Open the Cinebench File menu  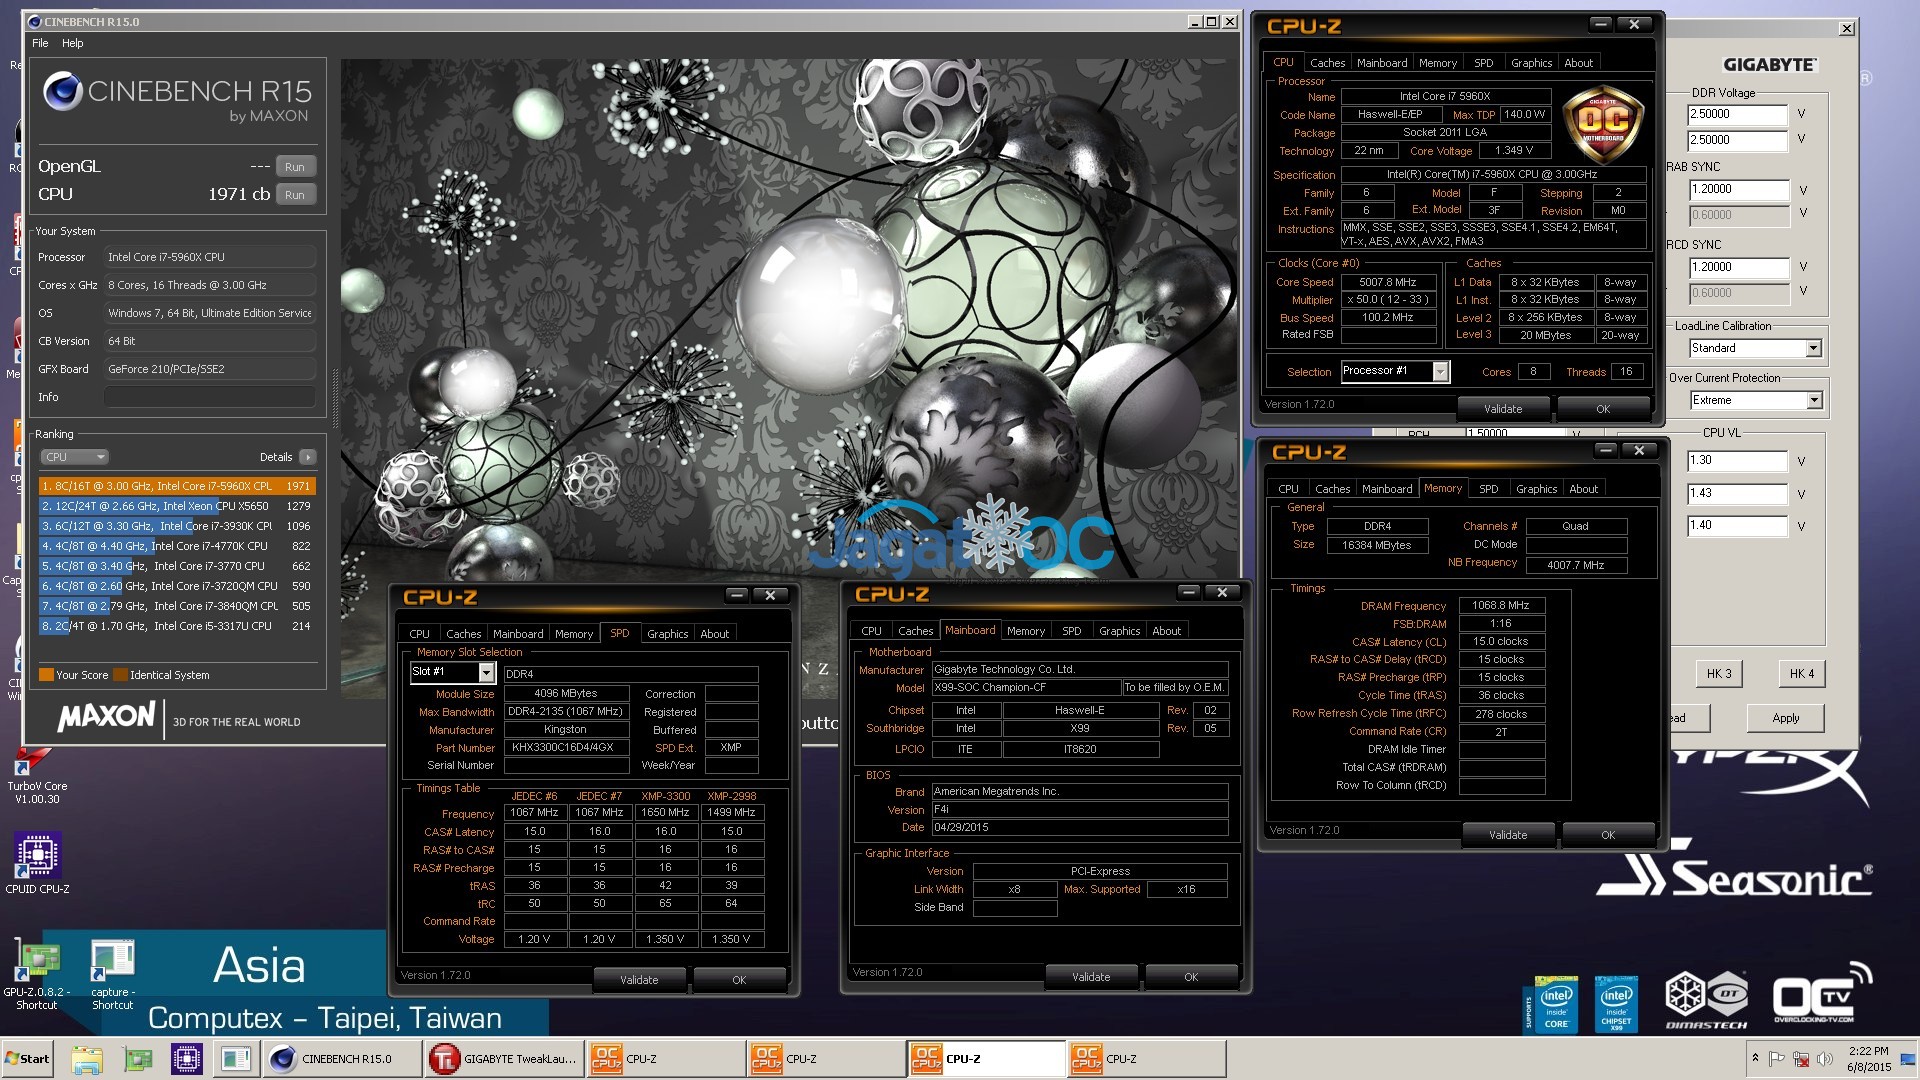(40, 43)
